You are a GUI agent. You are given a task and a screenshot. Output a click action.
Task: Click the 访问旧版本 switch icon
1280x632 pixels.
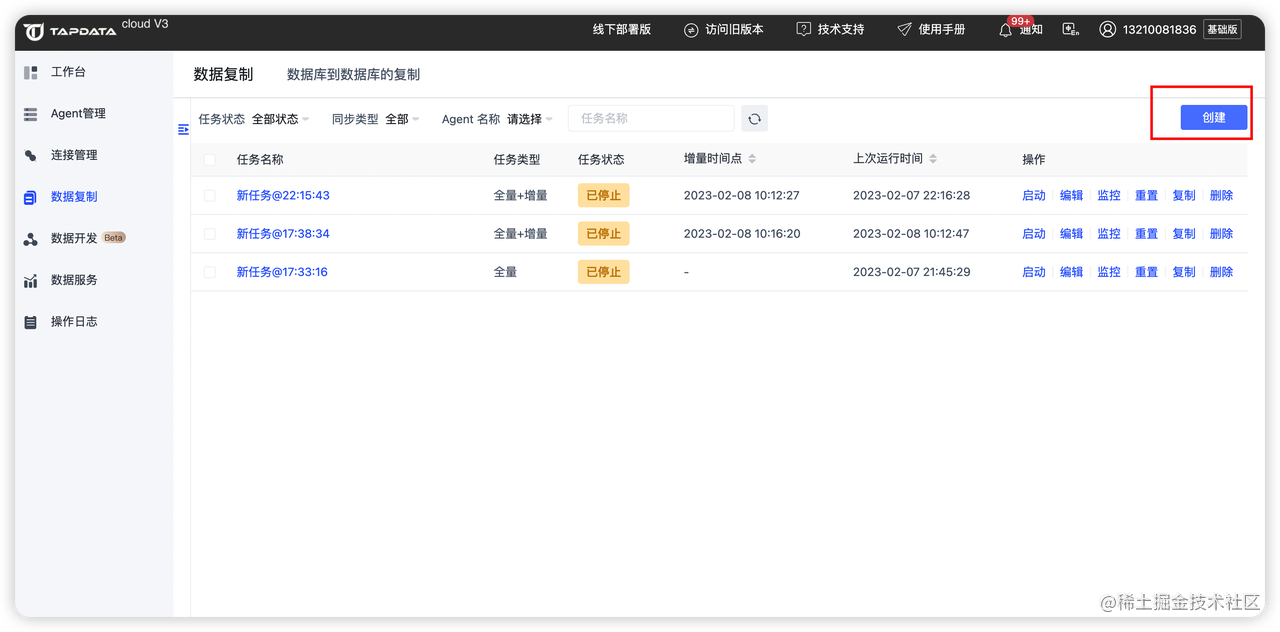pos(691,30)
